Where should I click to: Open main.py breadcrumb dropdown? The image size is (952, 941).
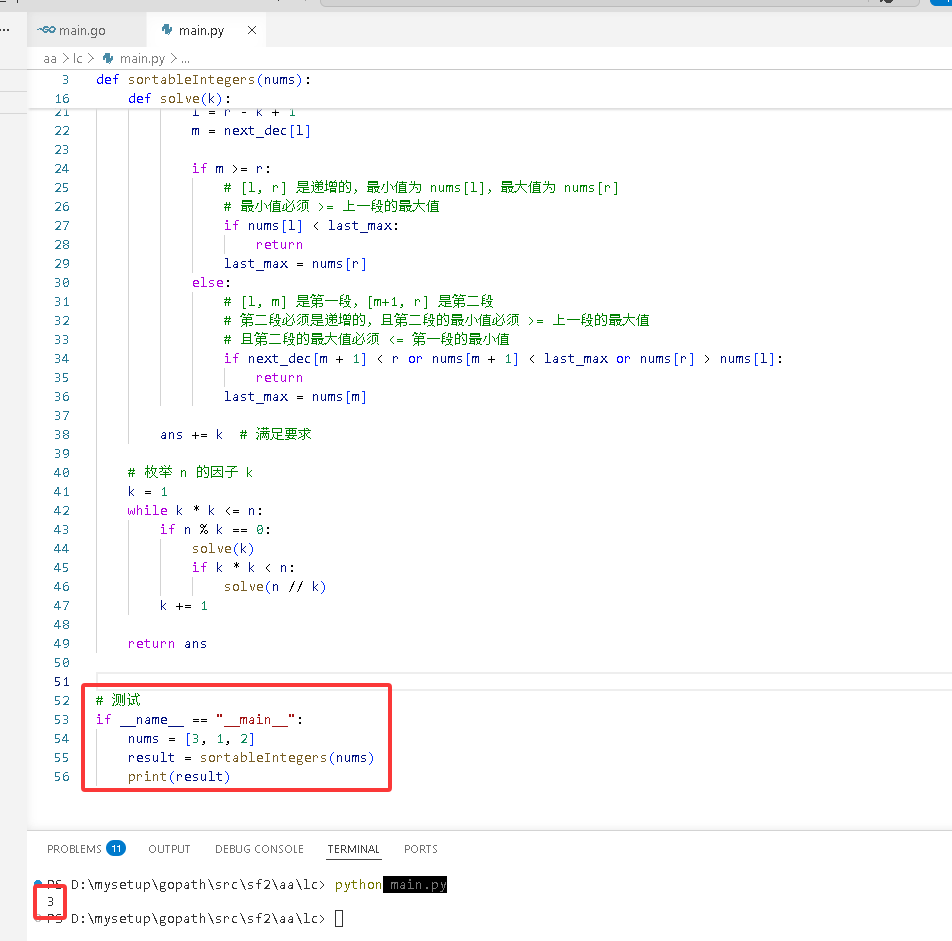tap(142, 58)
